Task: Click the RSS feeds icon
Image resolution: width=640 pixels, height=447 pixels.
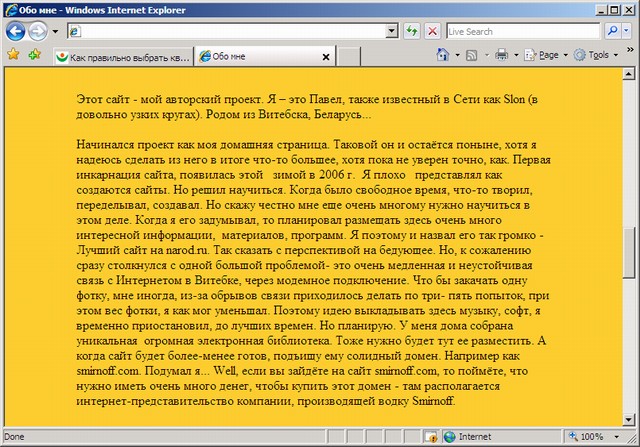Action: [x=471, y=55]
